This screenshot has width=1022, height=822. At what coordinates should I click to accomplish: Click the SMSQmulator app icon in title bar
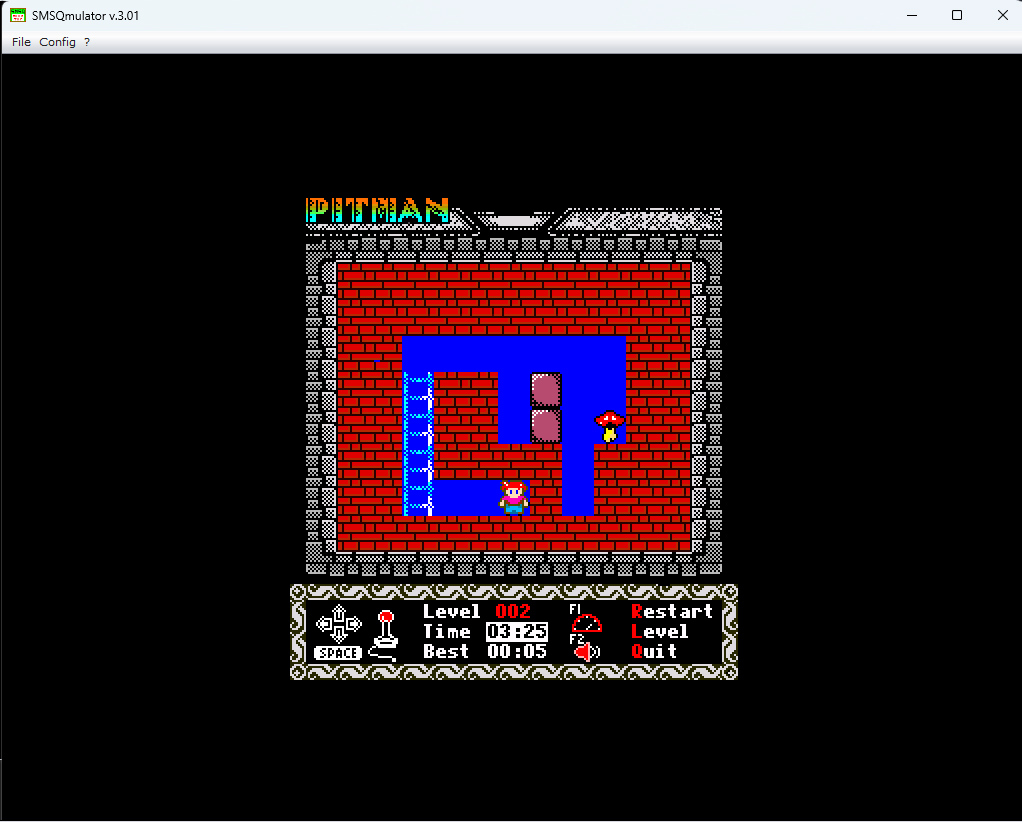18,15
